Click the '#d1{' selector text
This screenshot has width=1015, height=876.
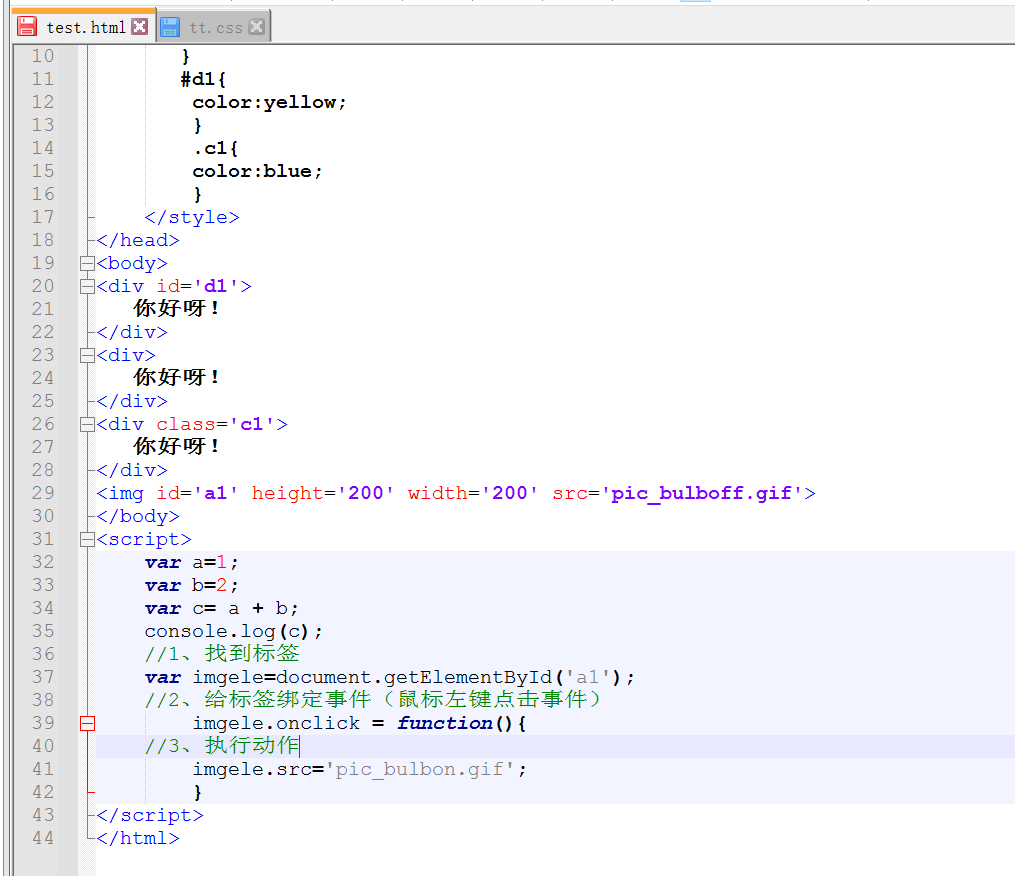[x=203, y=80]
